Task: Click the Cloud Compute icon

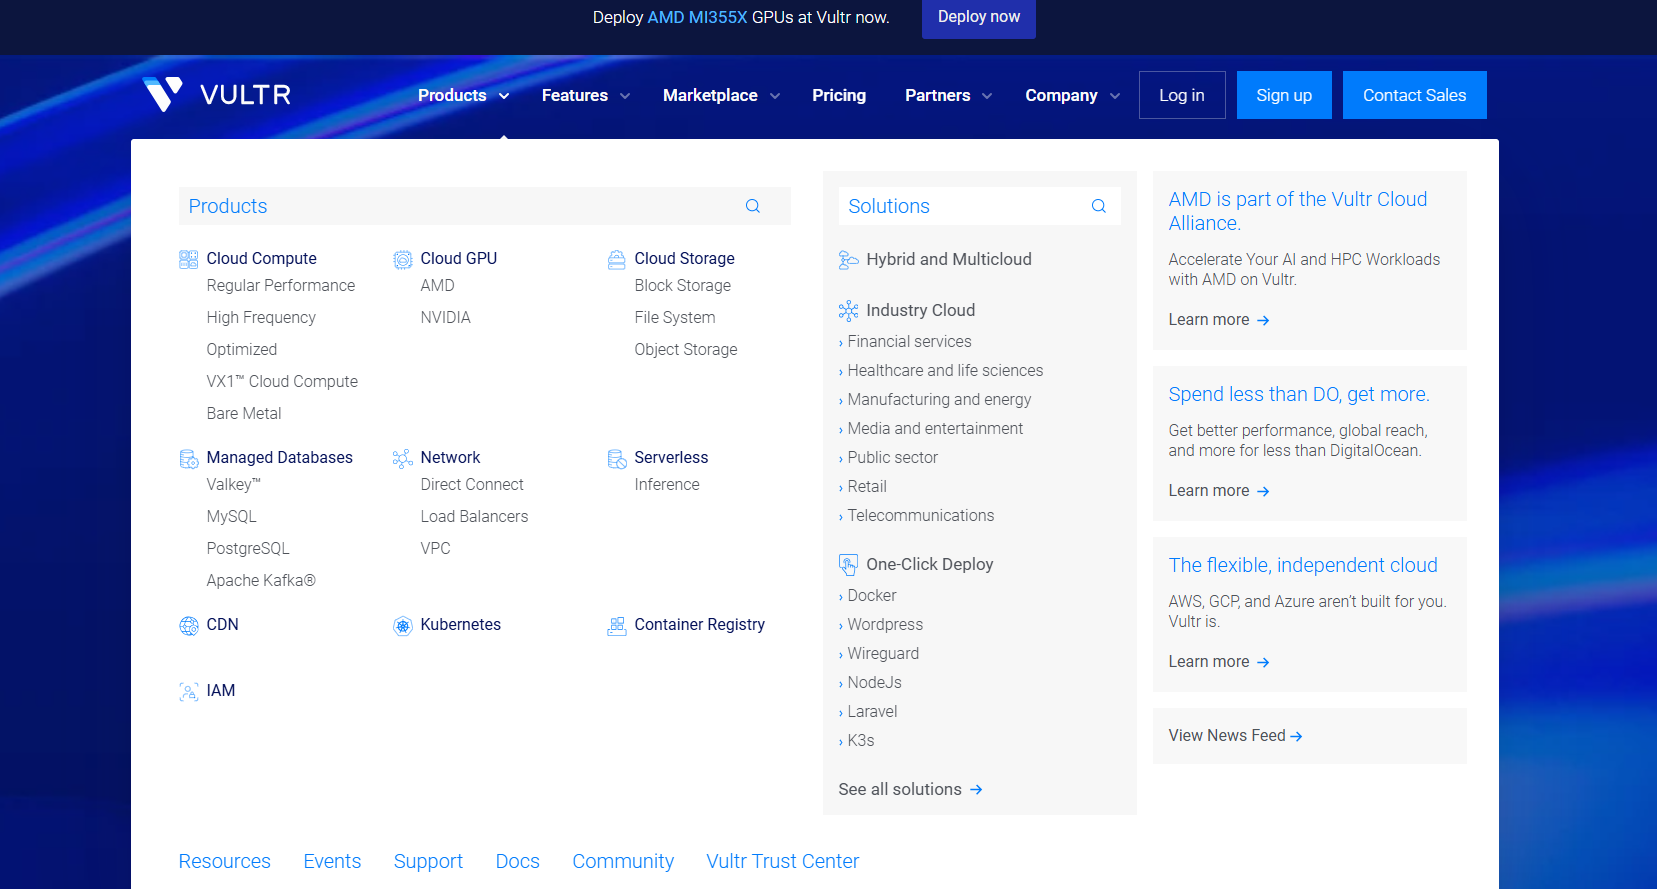Action: [x=188, y=260]
